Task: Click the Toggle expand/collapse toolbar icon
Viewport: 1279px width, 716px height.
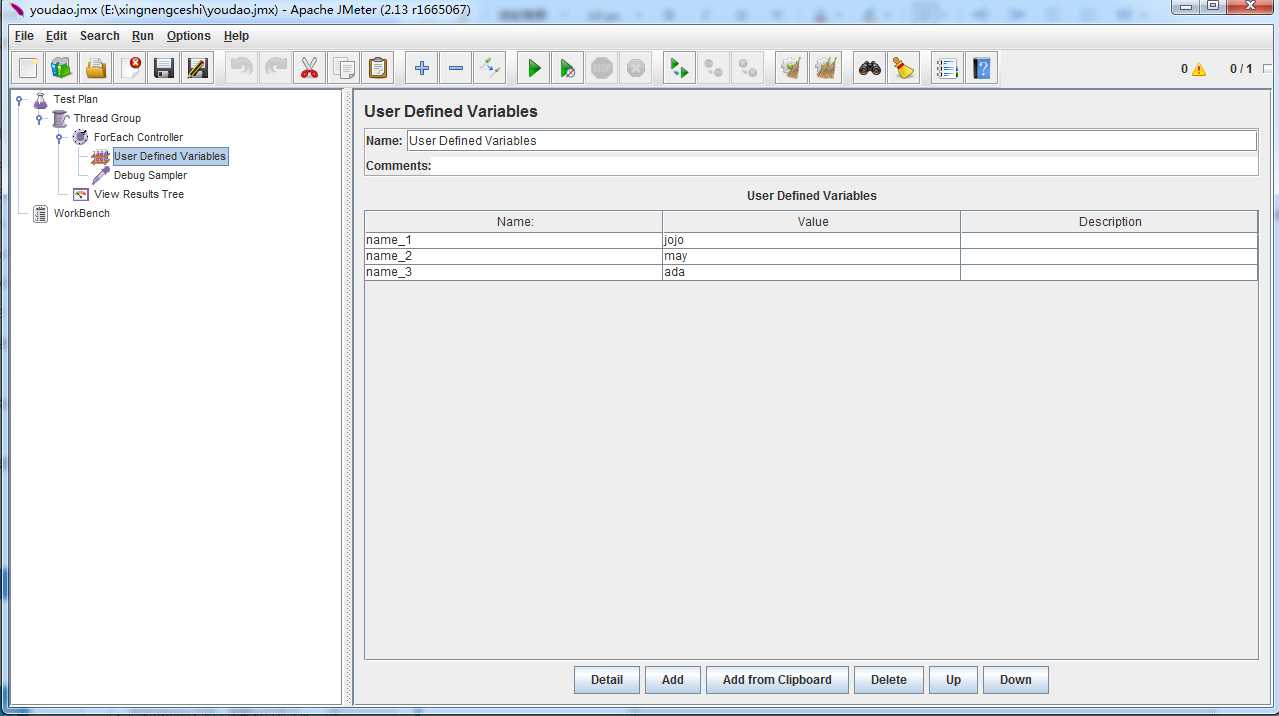Action: (x=490, y=68)
